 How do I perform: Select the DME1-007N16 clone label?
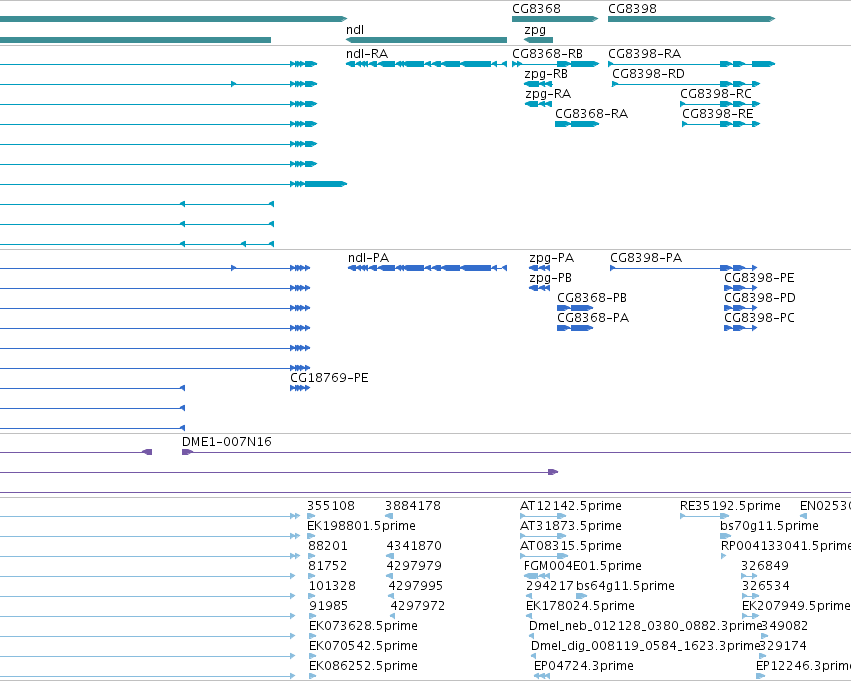[x=227, y=442]
